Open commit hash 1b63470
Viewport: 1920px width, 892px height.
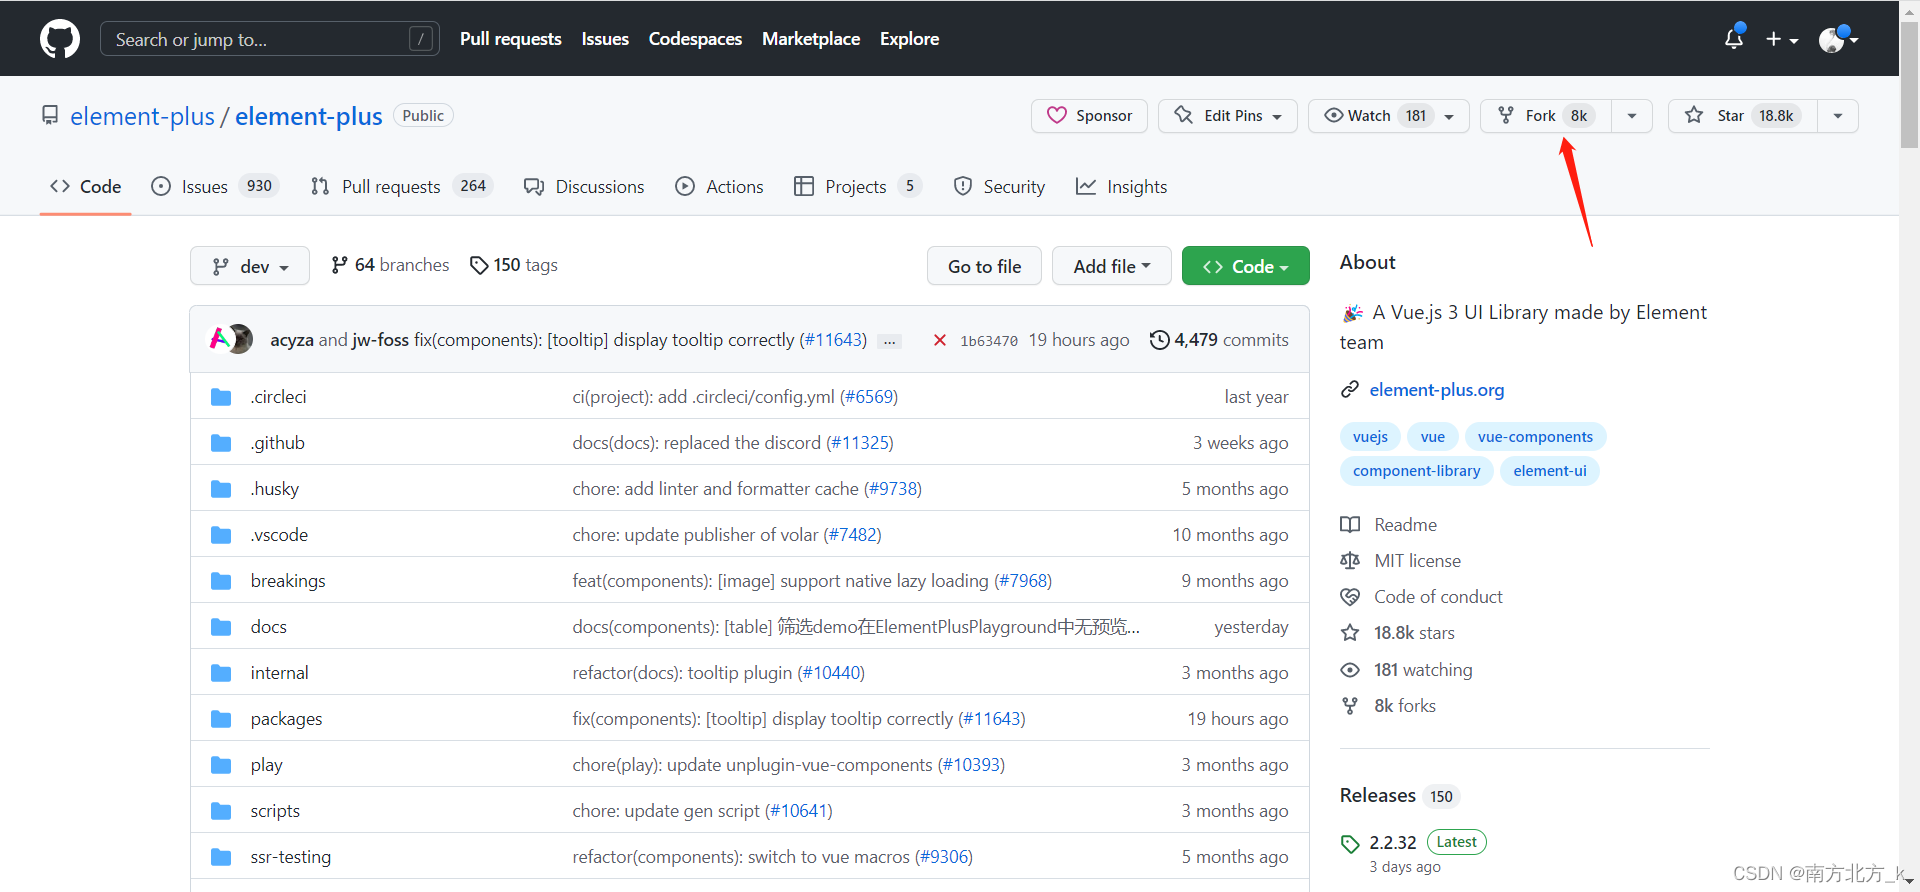[x=989, y=341]
